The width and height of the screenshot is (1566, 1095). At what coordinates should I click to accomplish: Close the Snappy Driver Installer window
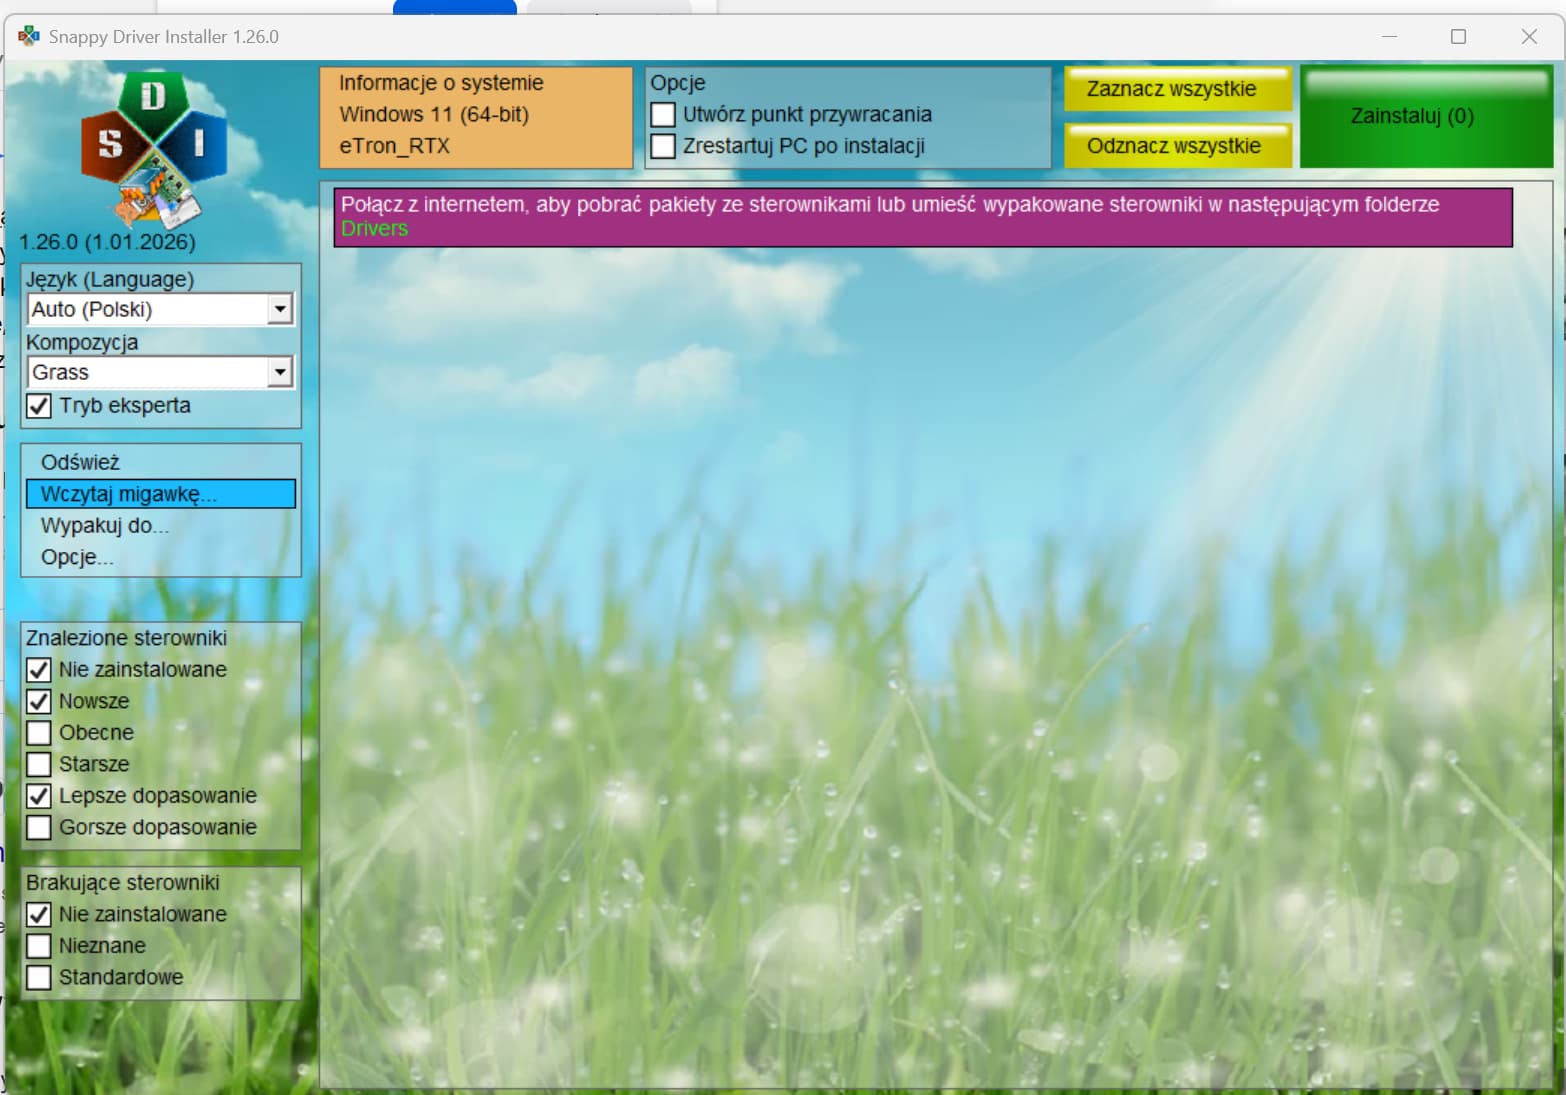[x=1528, y=37]
